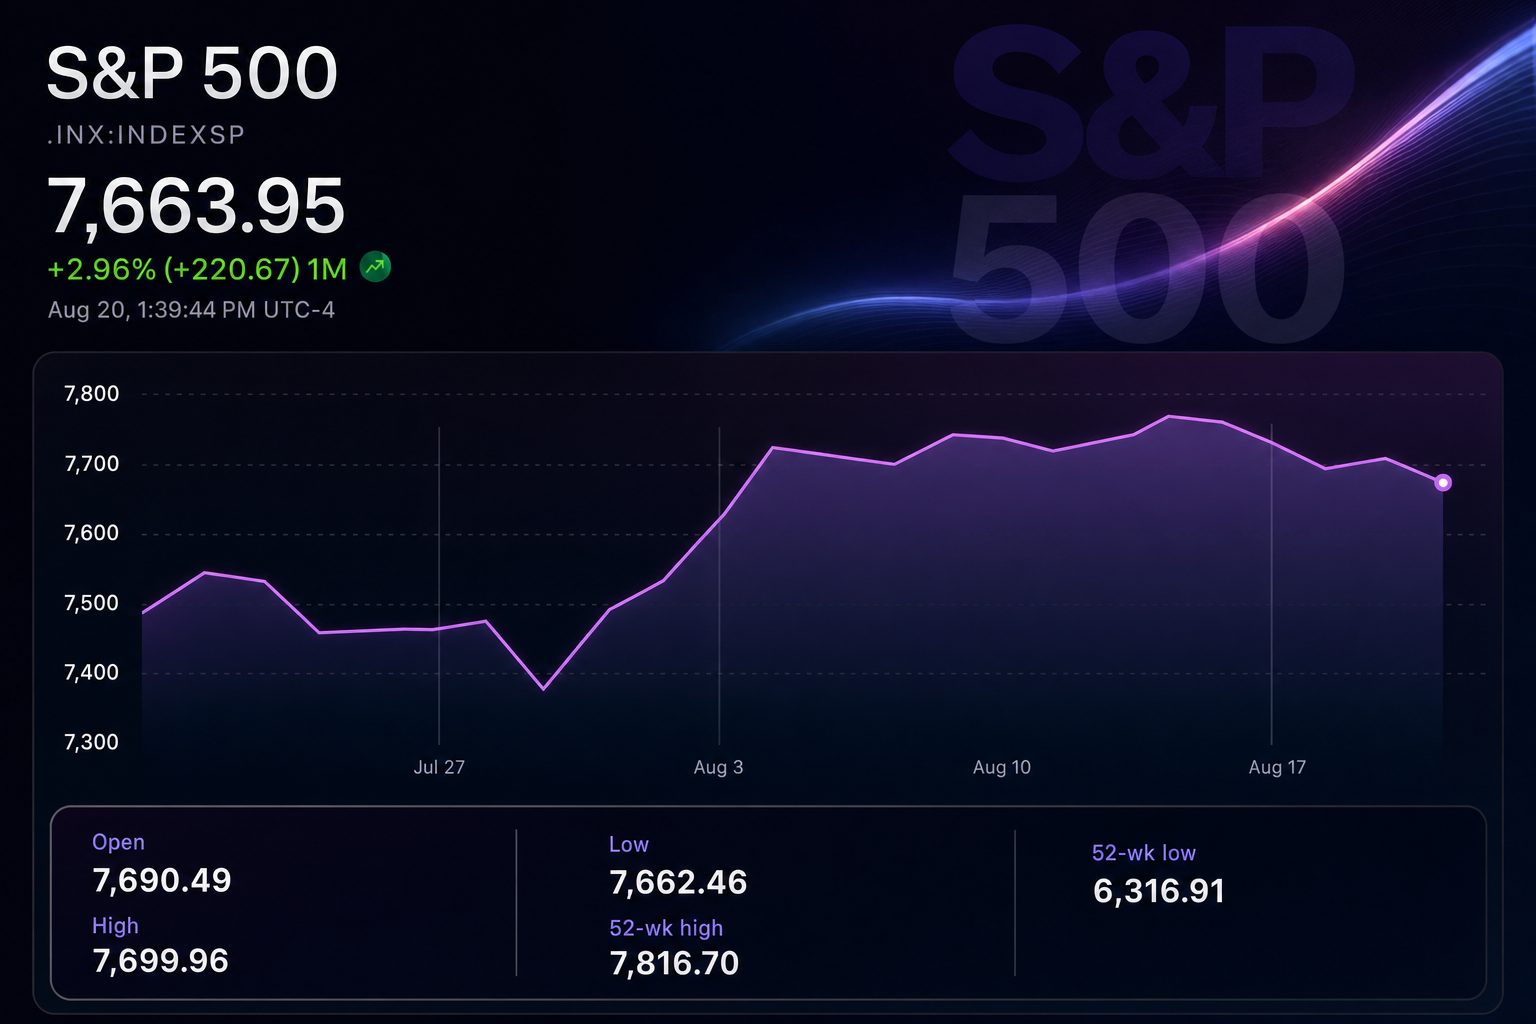Select the 7,690.49 open value
Image resolution: width=1536 pixels, height=1024 pixels.
click(x=161, y=880)
